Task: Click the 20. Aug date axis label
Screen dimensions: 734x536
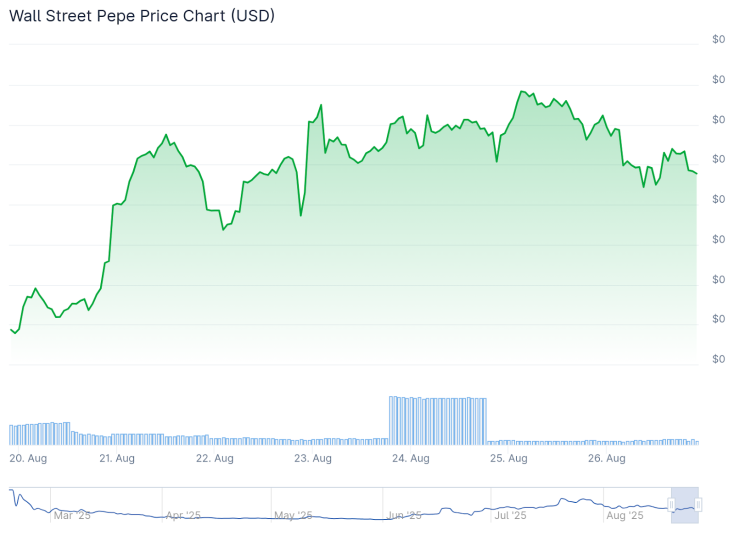Action: (28, 458)
